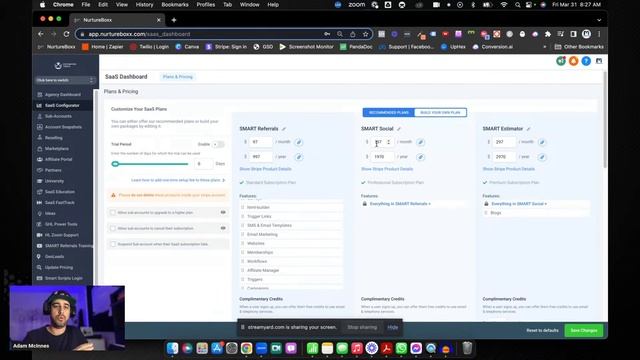This screenshot has height=360, width=640.
Task: Go to Account Snapshots in sidebar
Action: coord(63,127)
